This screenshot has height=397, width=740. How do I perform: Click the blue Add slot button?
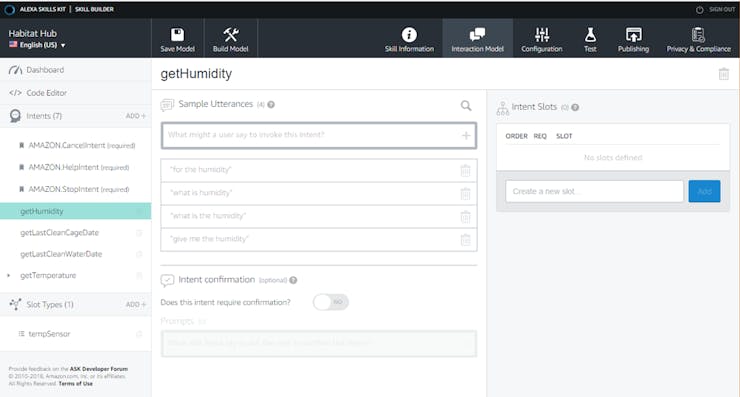[x=704, y=191]
